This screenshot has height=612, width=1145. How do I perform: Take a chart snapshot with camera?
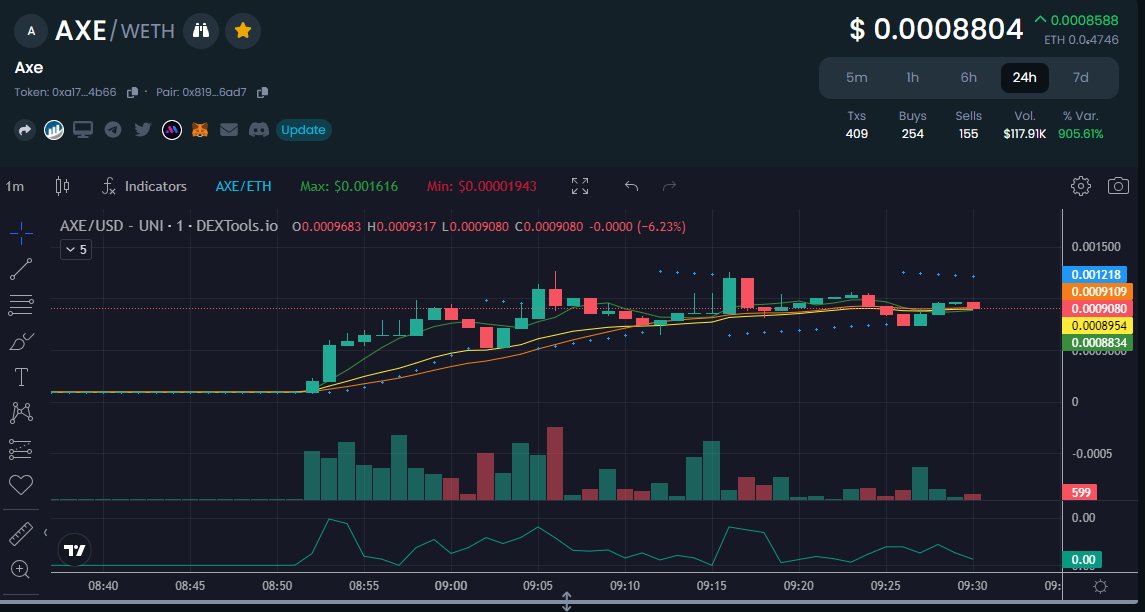(1118, 186)
